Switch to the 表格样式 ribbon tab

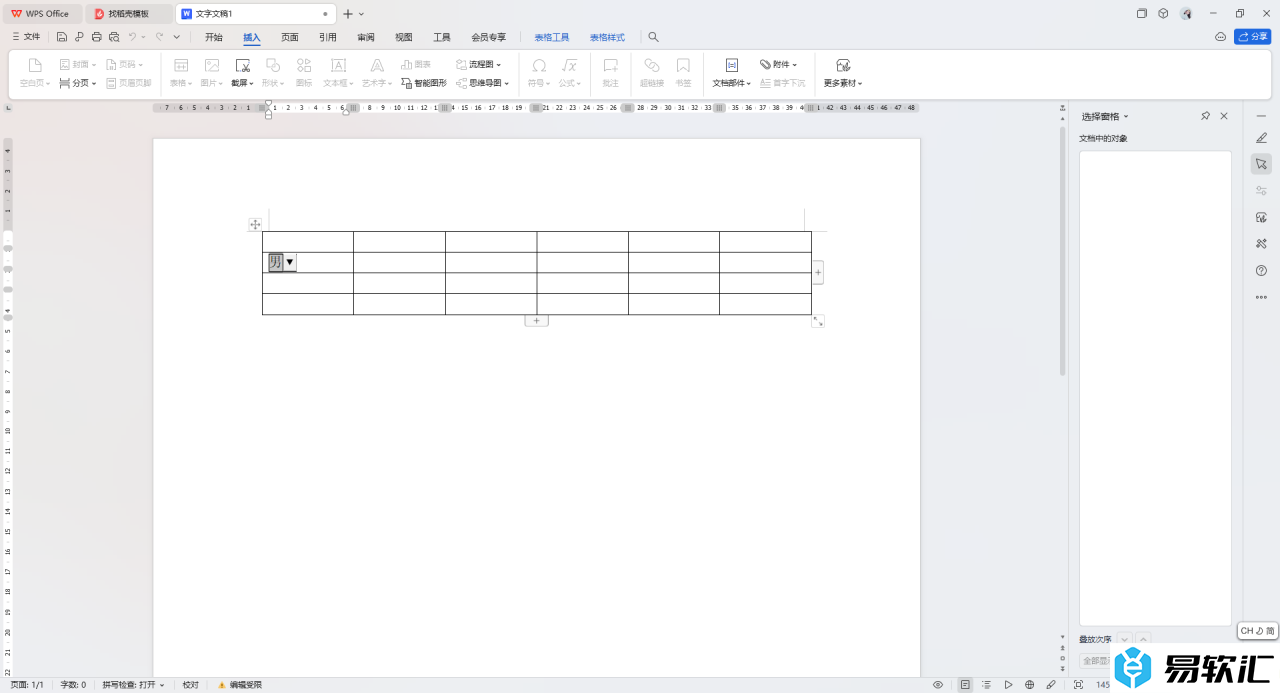[607, 37]
